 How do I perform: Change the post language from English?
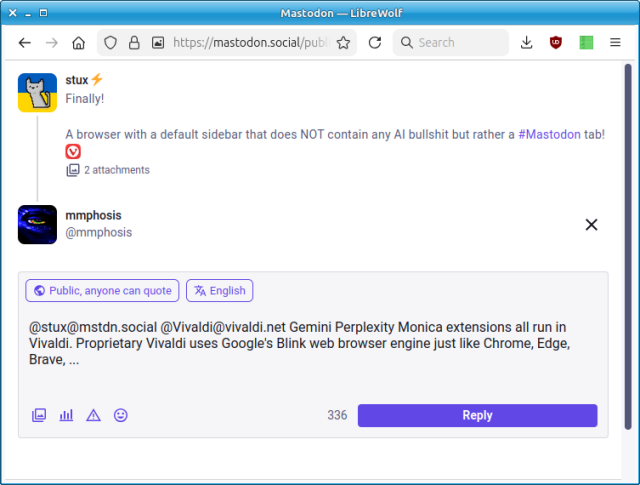click(220, 291)
